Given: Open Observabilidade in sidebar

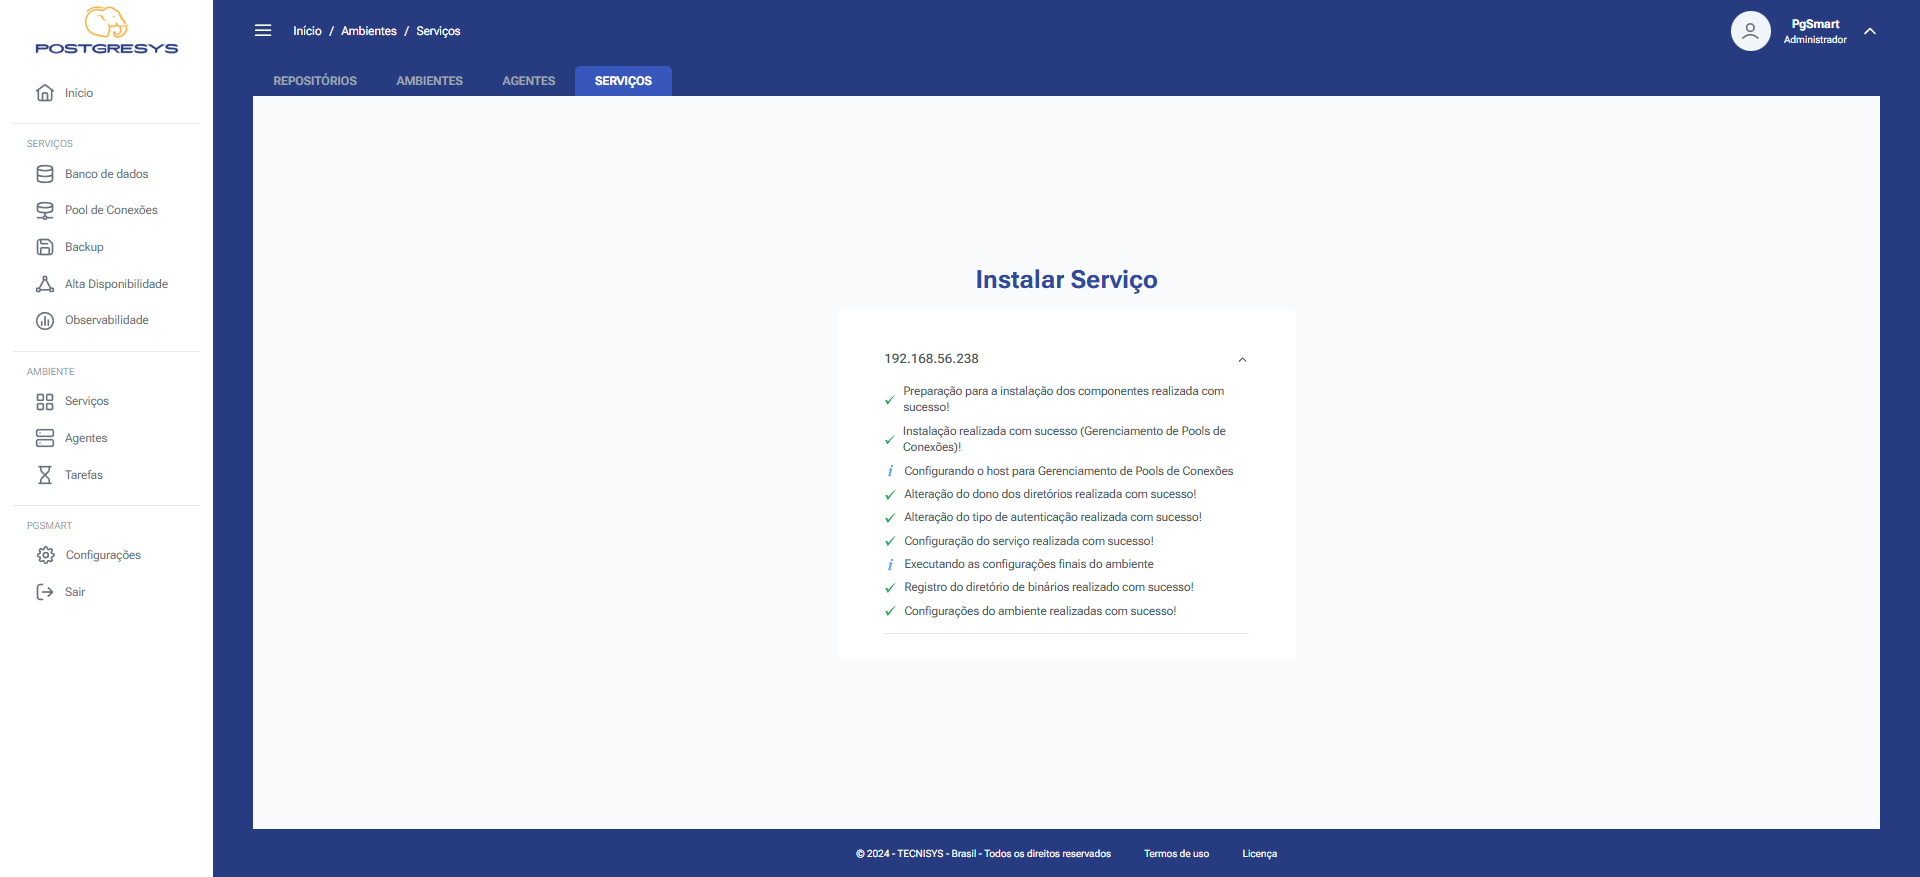Looking at the screenshot, I should pyautogui.click(x=106, y=320).
